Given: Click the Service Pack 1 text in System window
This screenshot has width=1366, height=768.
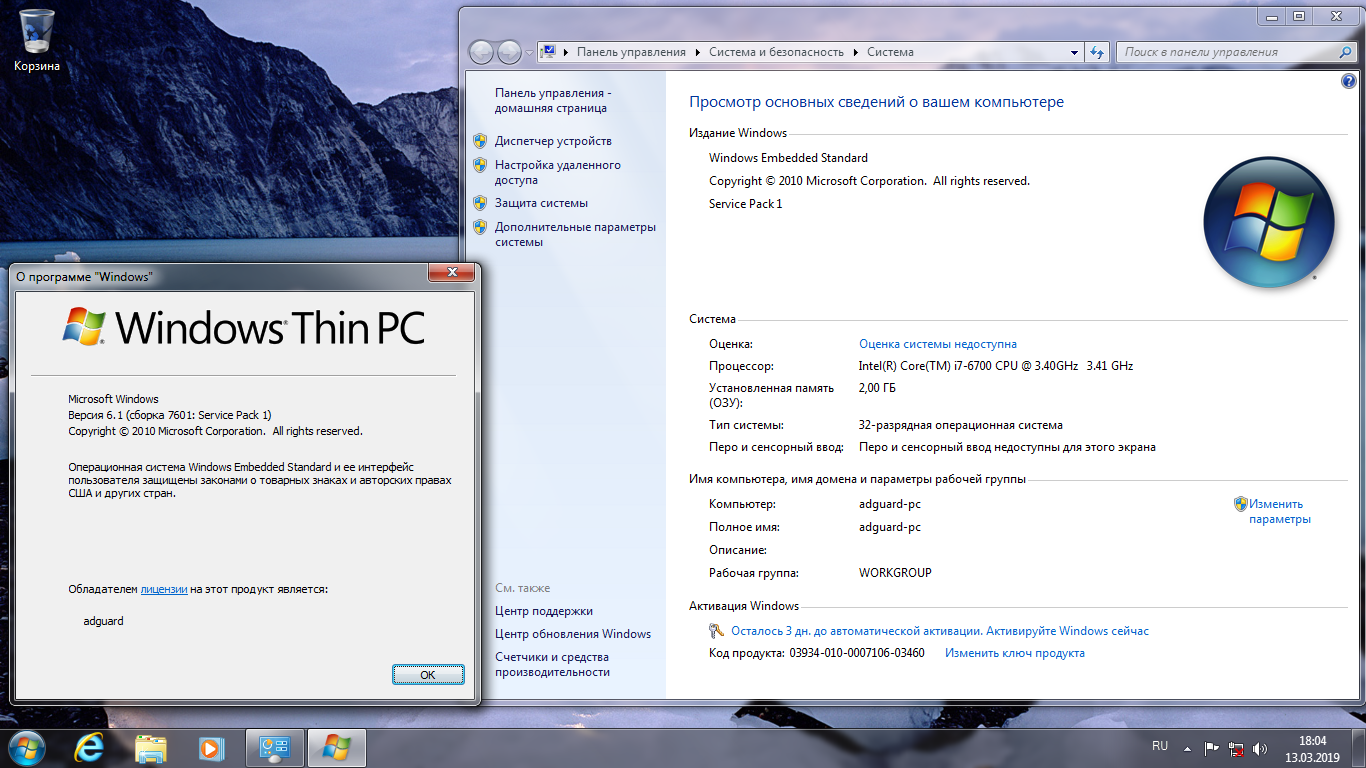Looking at the screenshot, I should (746, 204).
